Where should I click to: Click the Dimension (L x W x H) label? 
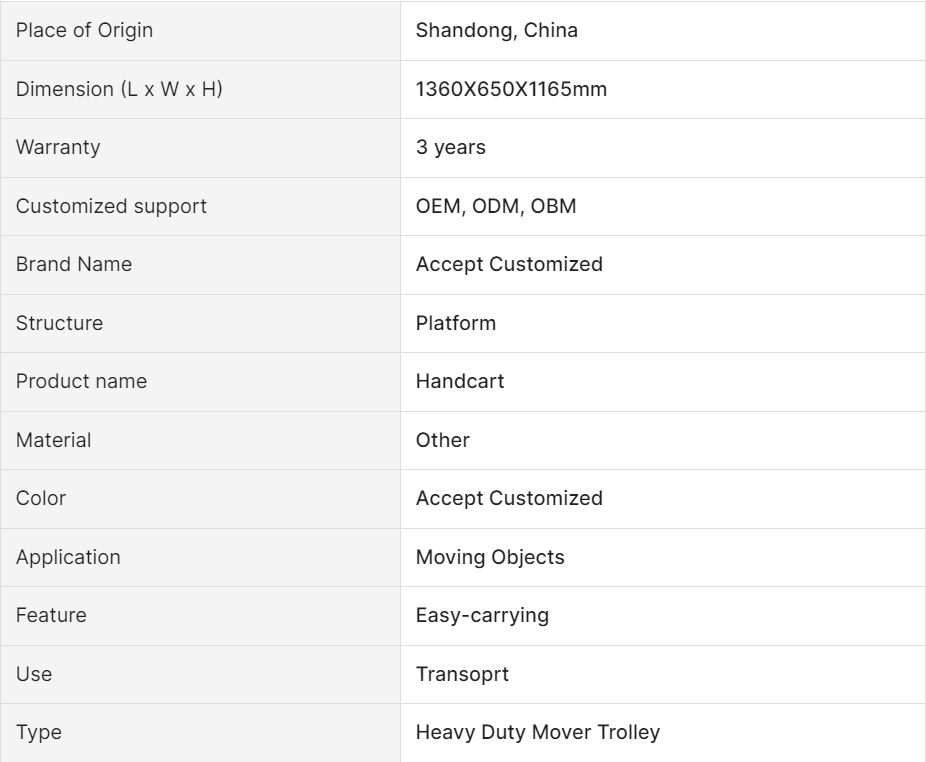pyautogui.click(x=119, y=89)
